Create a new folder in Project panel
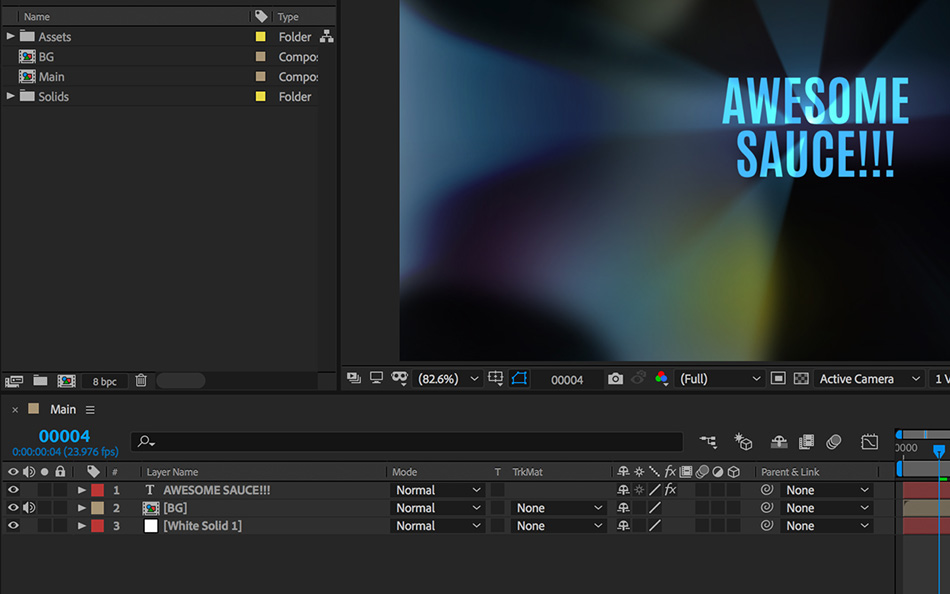Screen dimensions: 950x594 40,381
